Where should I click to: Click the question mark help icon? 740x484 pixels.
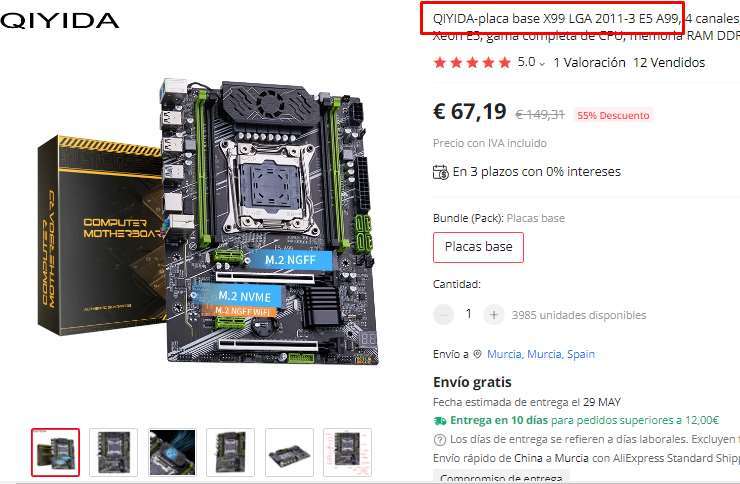(x=439, y=440)
